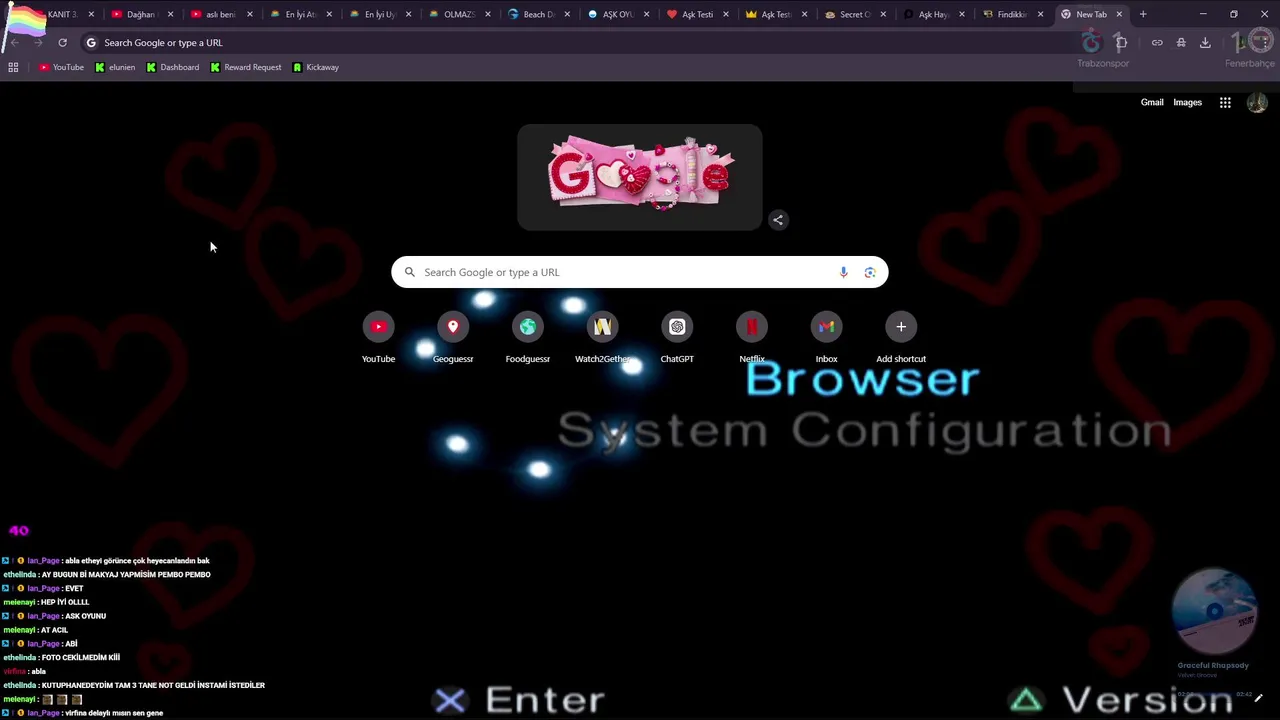Switch to the aslı beni YouTube tab

[221, 14]
